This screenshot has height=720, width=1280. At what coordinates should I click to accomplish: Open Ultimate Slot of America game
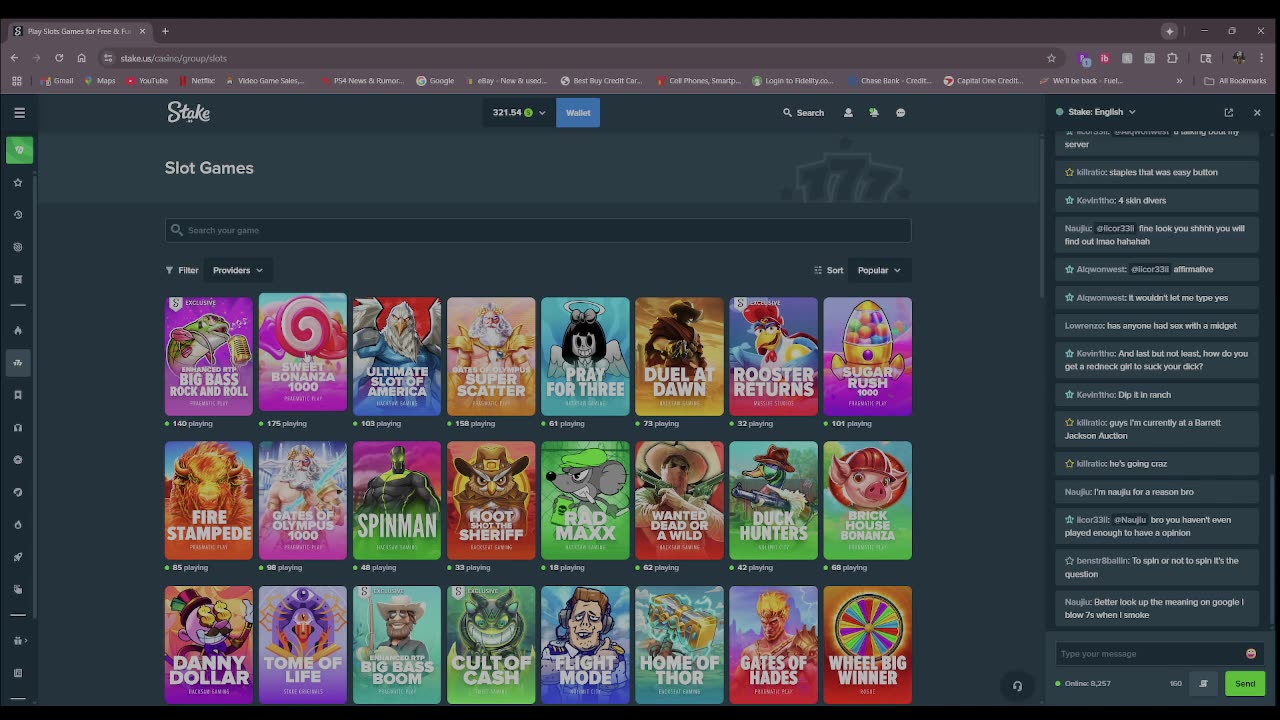click(x=397, y=356)
